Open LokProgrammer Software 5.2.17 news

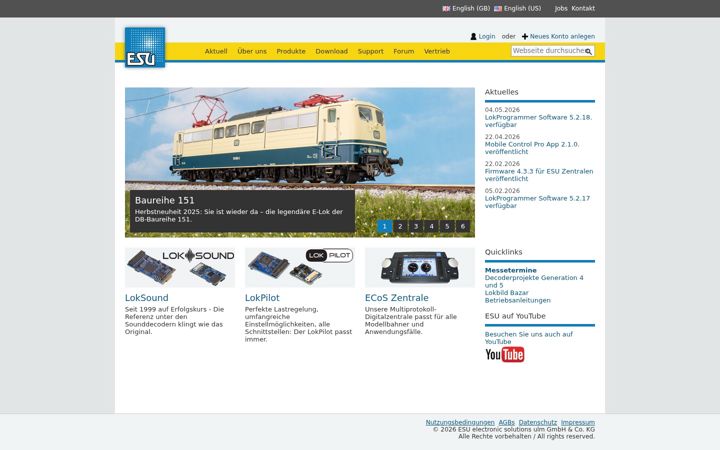coord(537,202)
